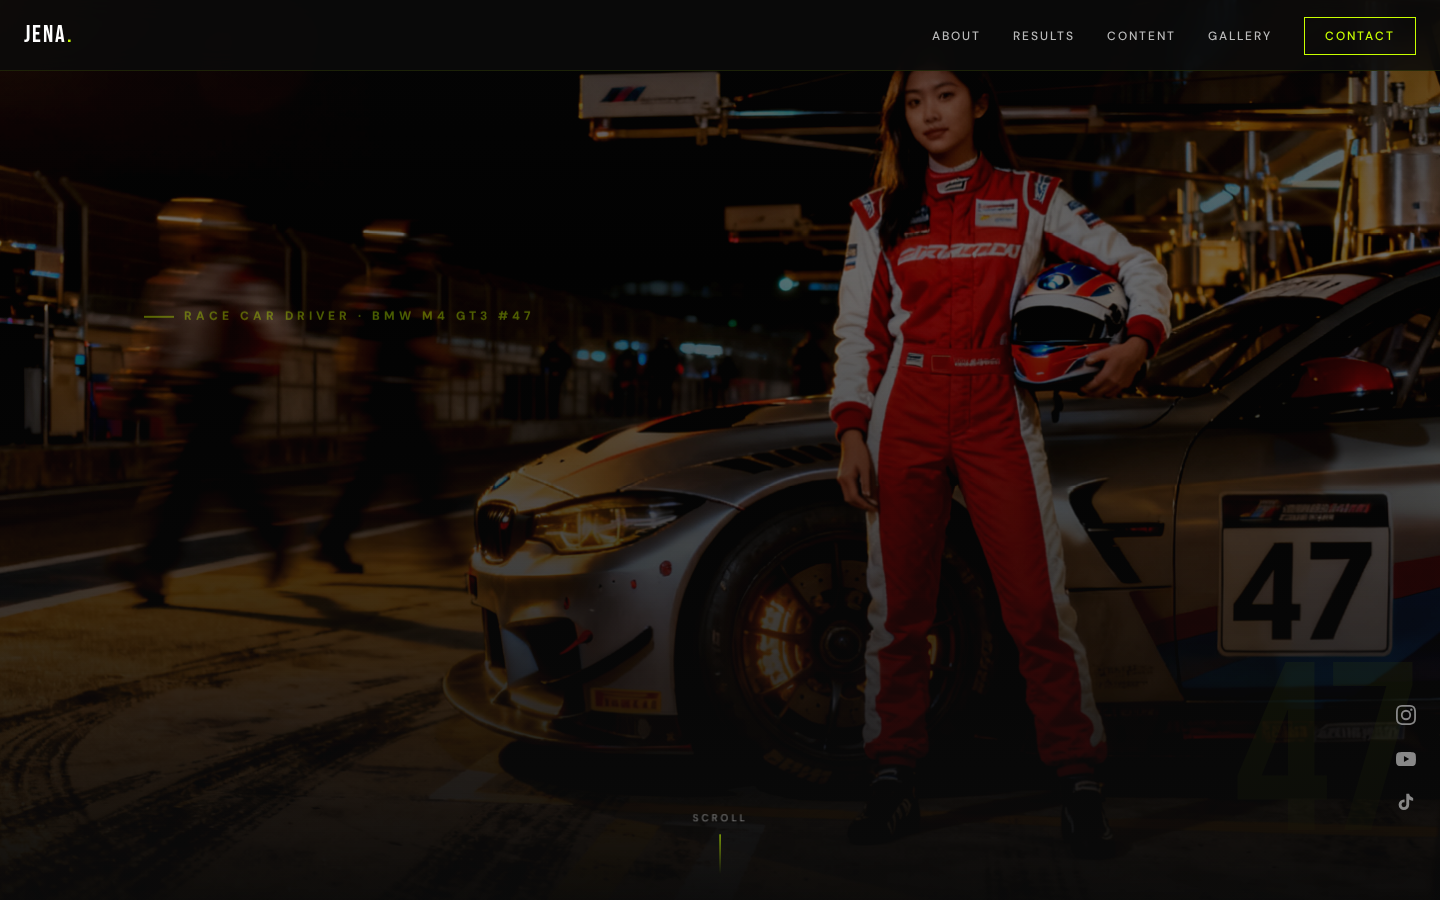The image size is (1440, 900).
Task: Open the ABOUT navigation item
Action: pyautogui.click(x=956, y=36)
